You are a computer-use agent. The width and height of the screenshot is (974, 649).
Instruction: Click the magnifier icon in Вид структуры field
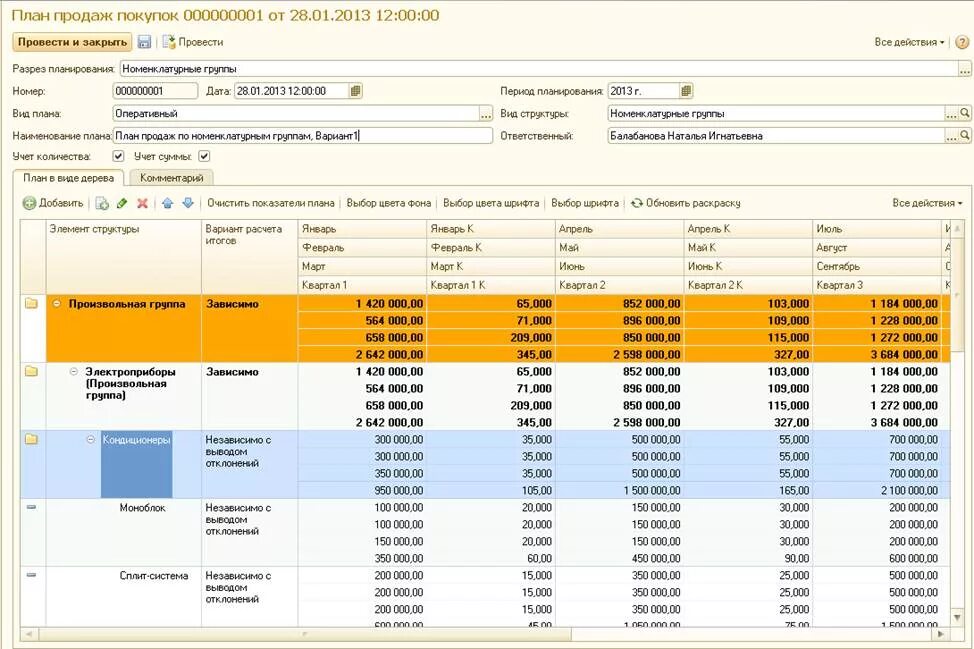965,113
